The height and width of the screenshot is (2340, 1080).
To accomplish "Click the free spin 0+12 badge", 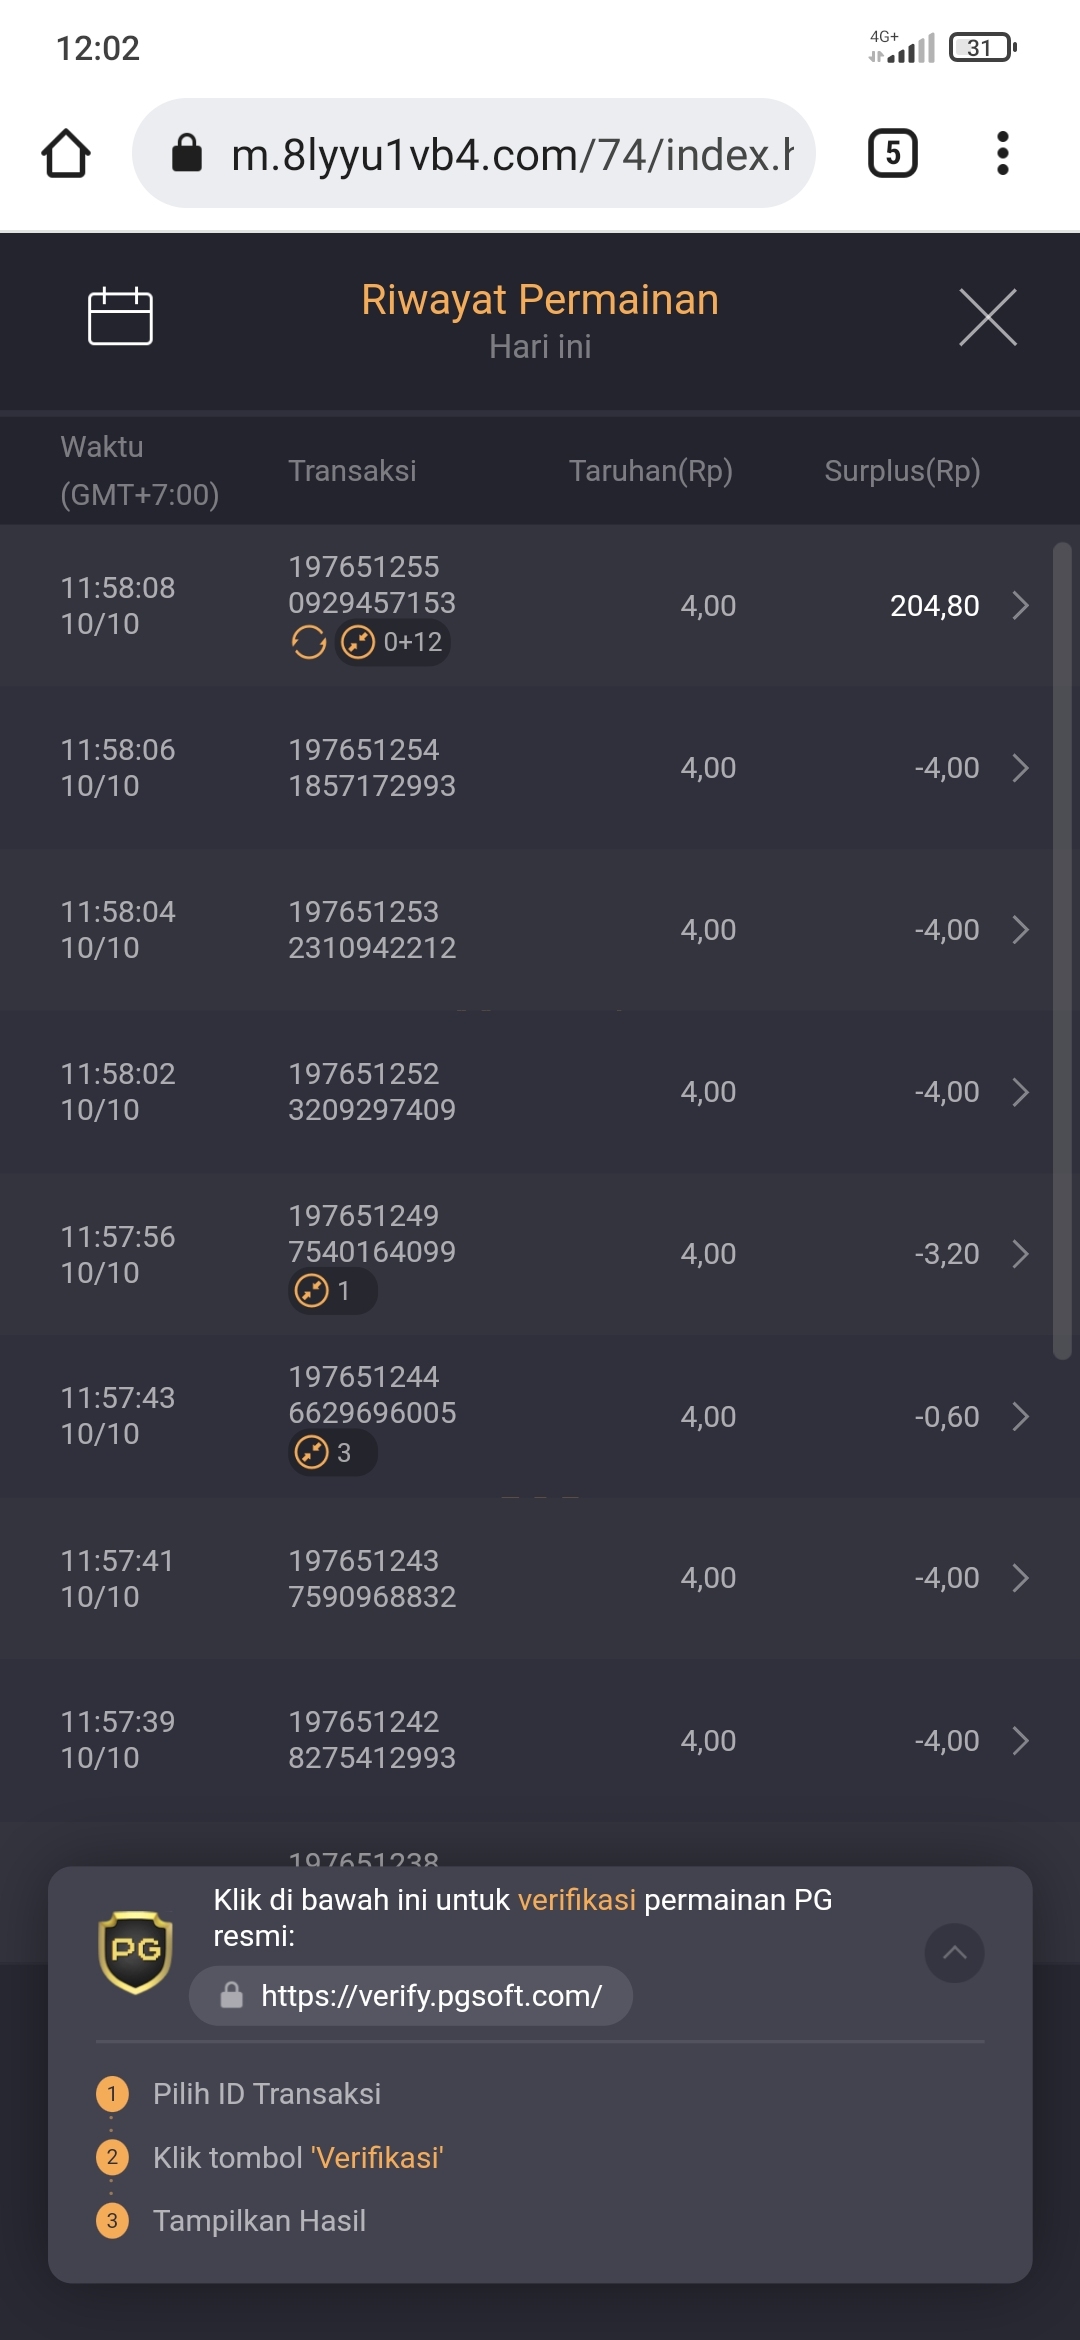I will pyautogui.click(x=393, y=642).
